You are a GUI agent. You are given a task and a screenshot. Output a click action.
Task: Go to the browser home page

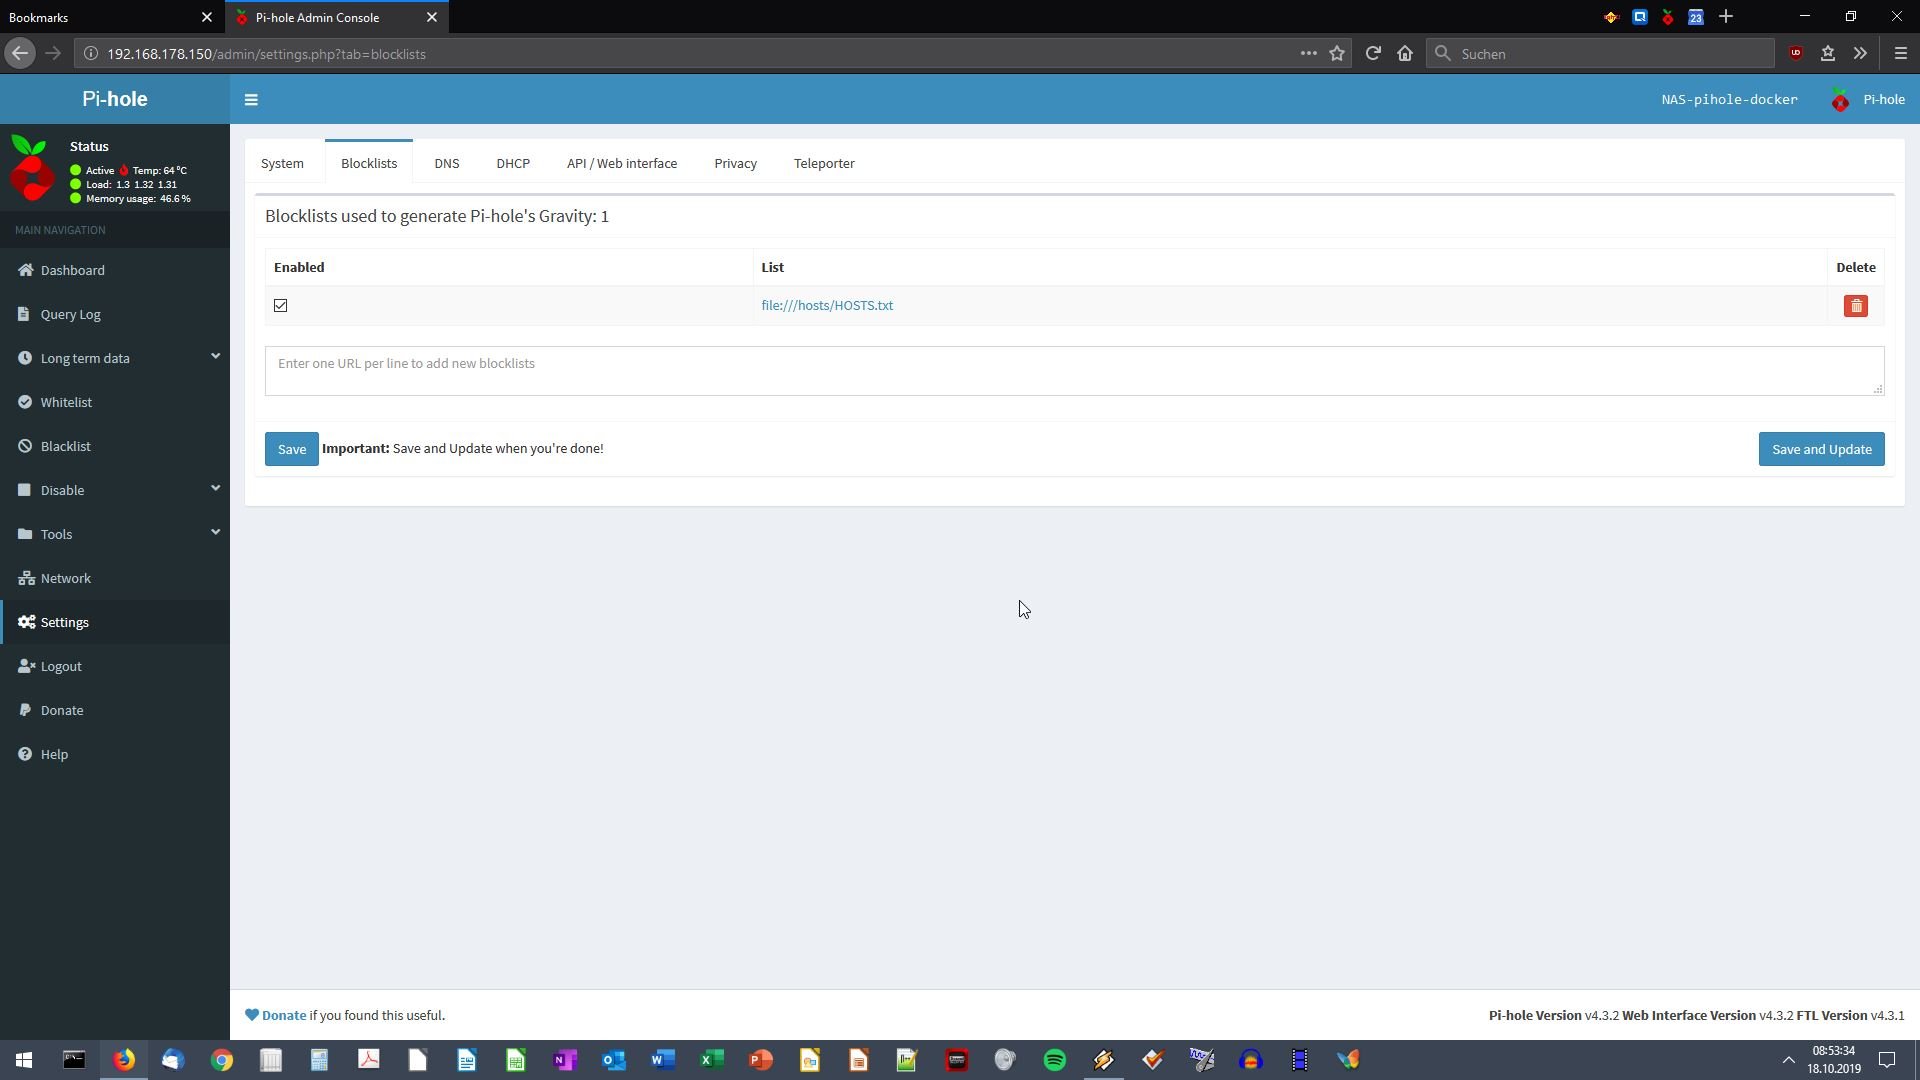click(x=1405, y=54)
